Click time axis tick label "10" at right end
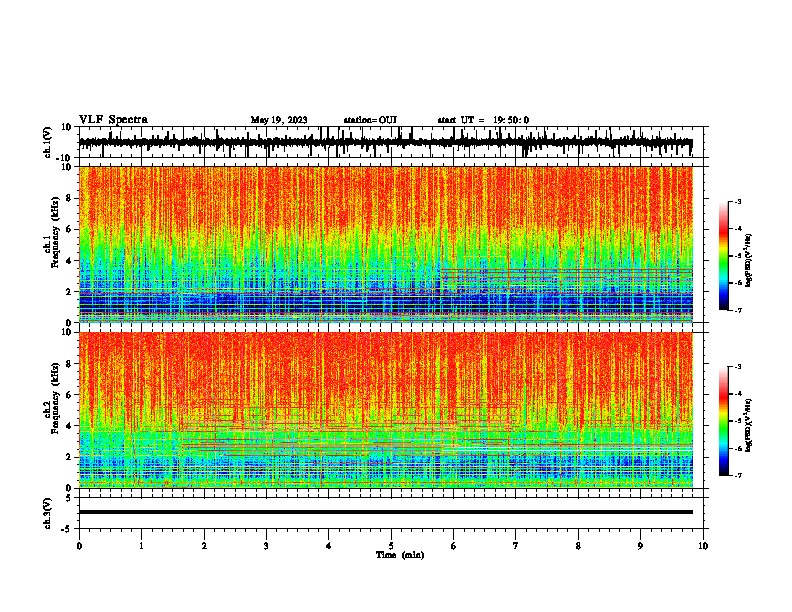Image resolution: width=792 pixels, height=612 pixels. pyautogui.click(x=703, y=546)
